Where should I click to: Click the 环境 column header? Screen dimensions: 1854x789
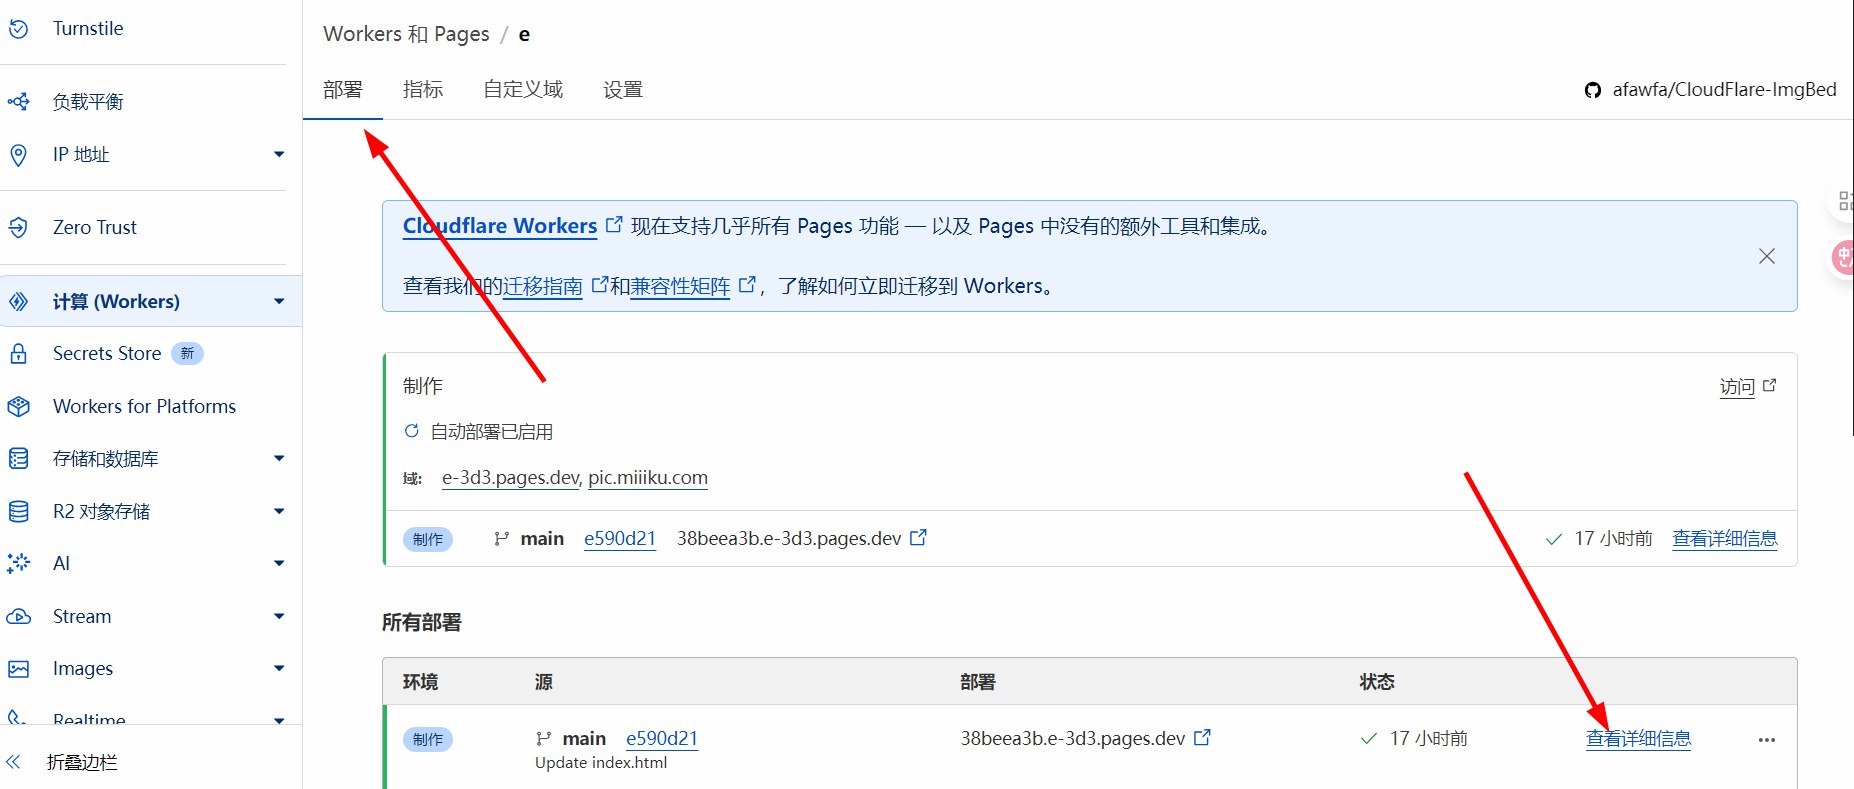(x=420, y=681)
